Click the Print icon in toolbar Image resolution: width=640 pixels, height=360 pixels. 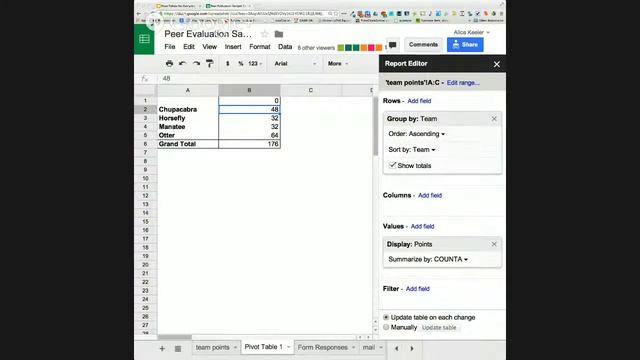169,64
